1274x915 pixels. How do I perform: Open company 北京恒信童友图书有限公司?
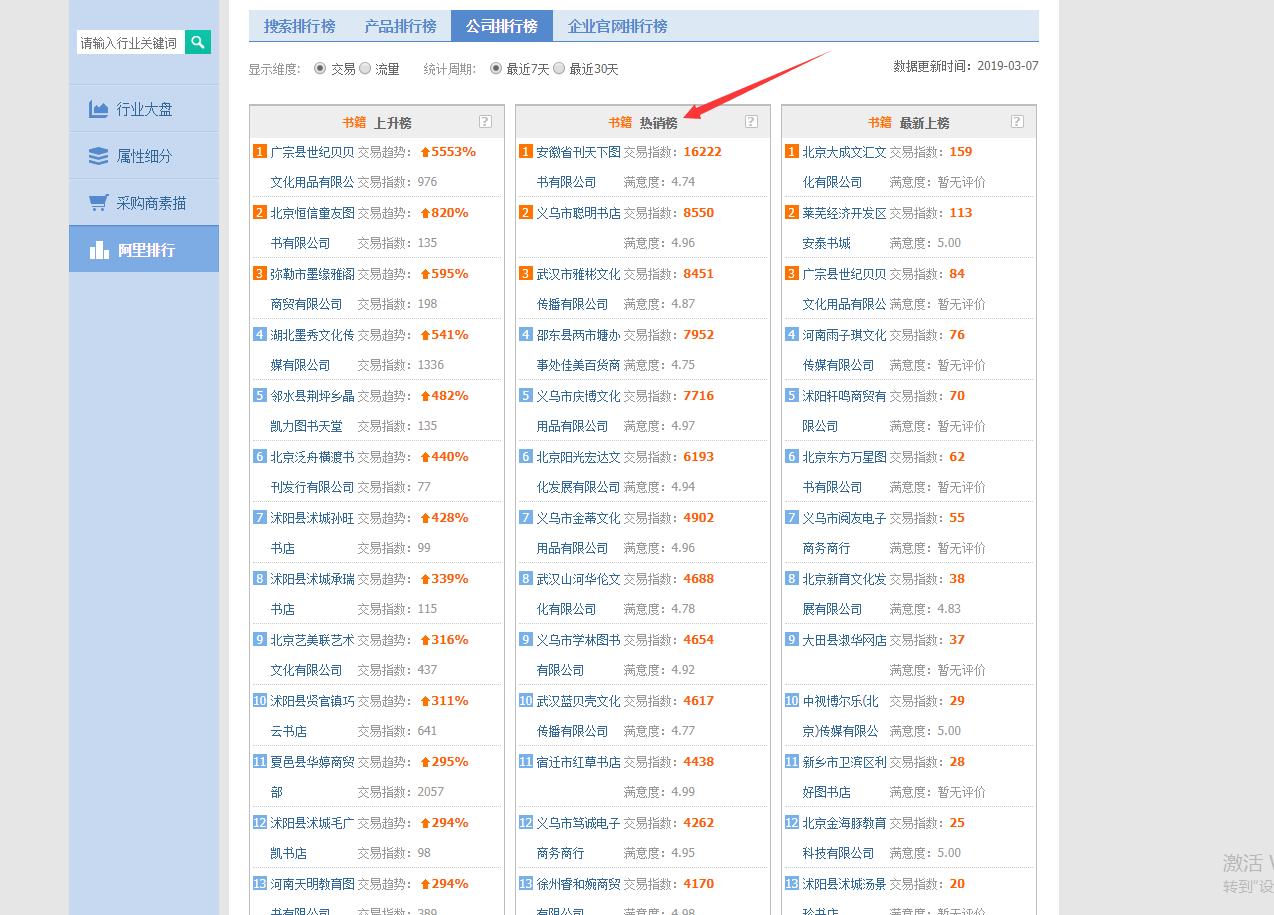(312, 228)
